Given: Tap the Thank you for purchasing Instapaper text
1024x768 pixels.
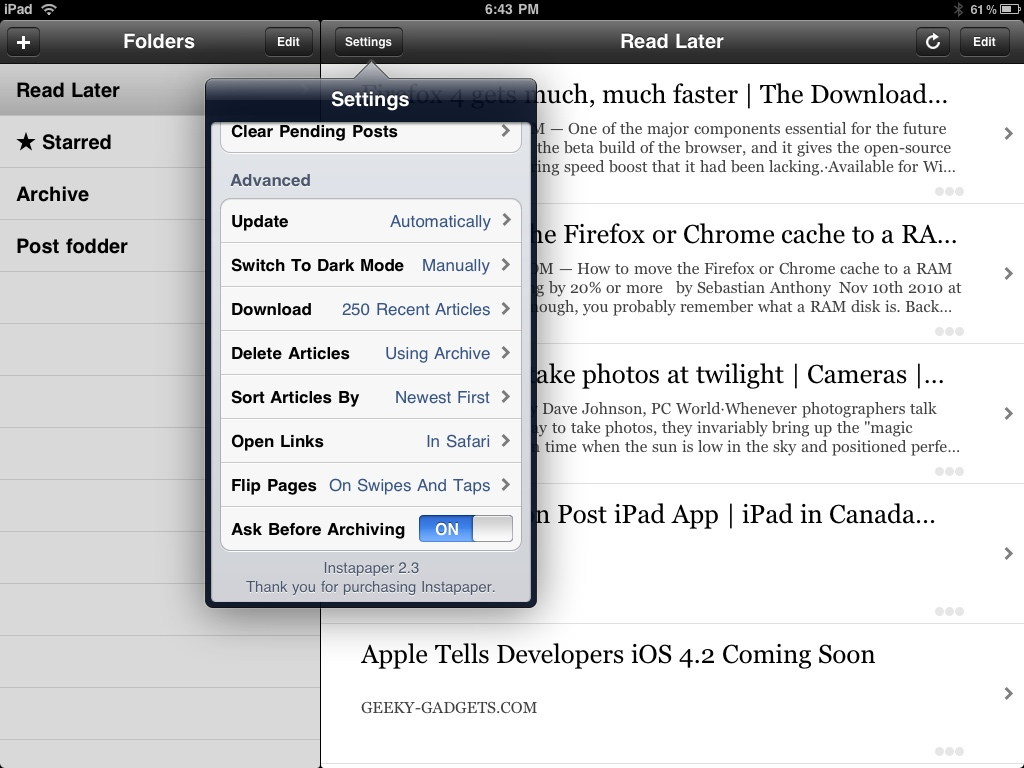Looking at the screenshot, I should 371,587.
